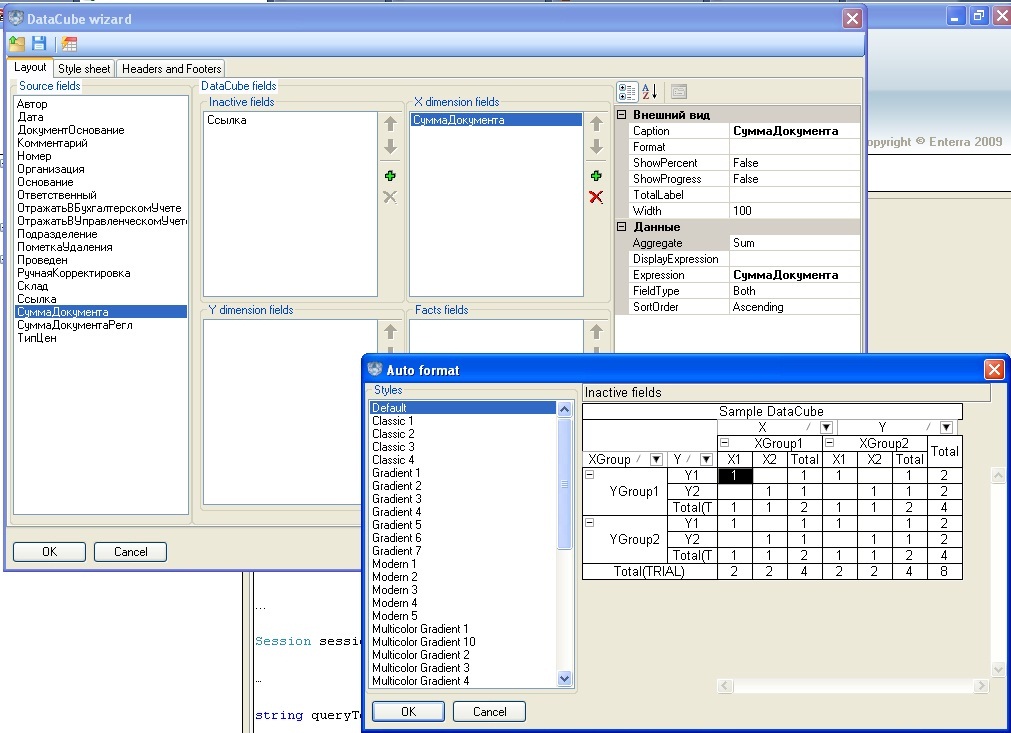Click the save layout disk icon
The image size is (1011, 733).
(x=39, y=43)
